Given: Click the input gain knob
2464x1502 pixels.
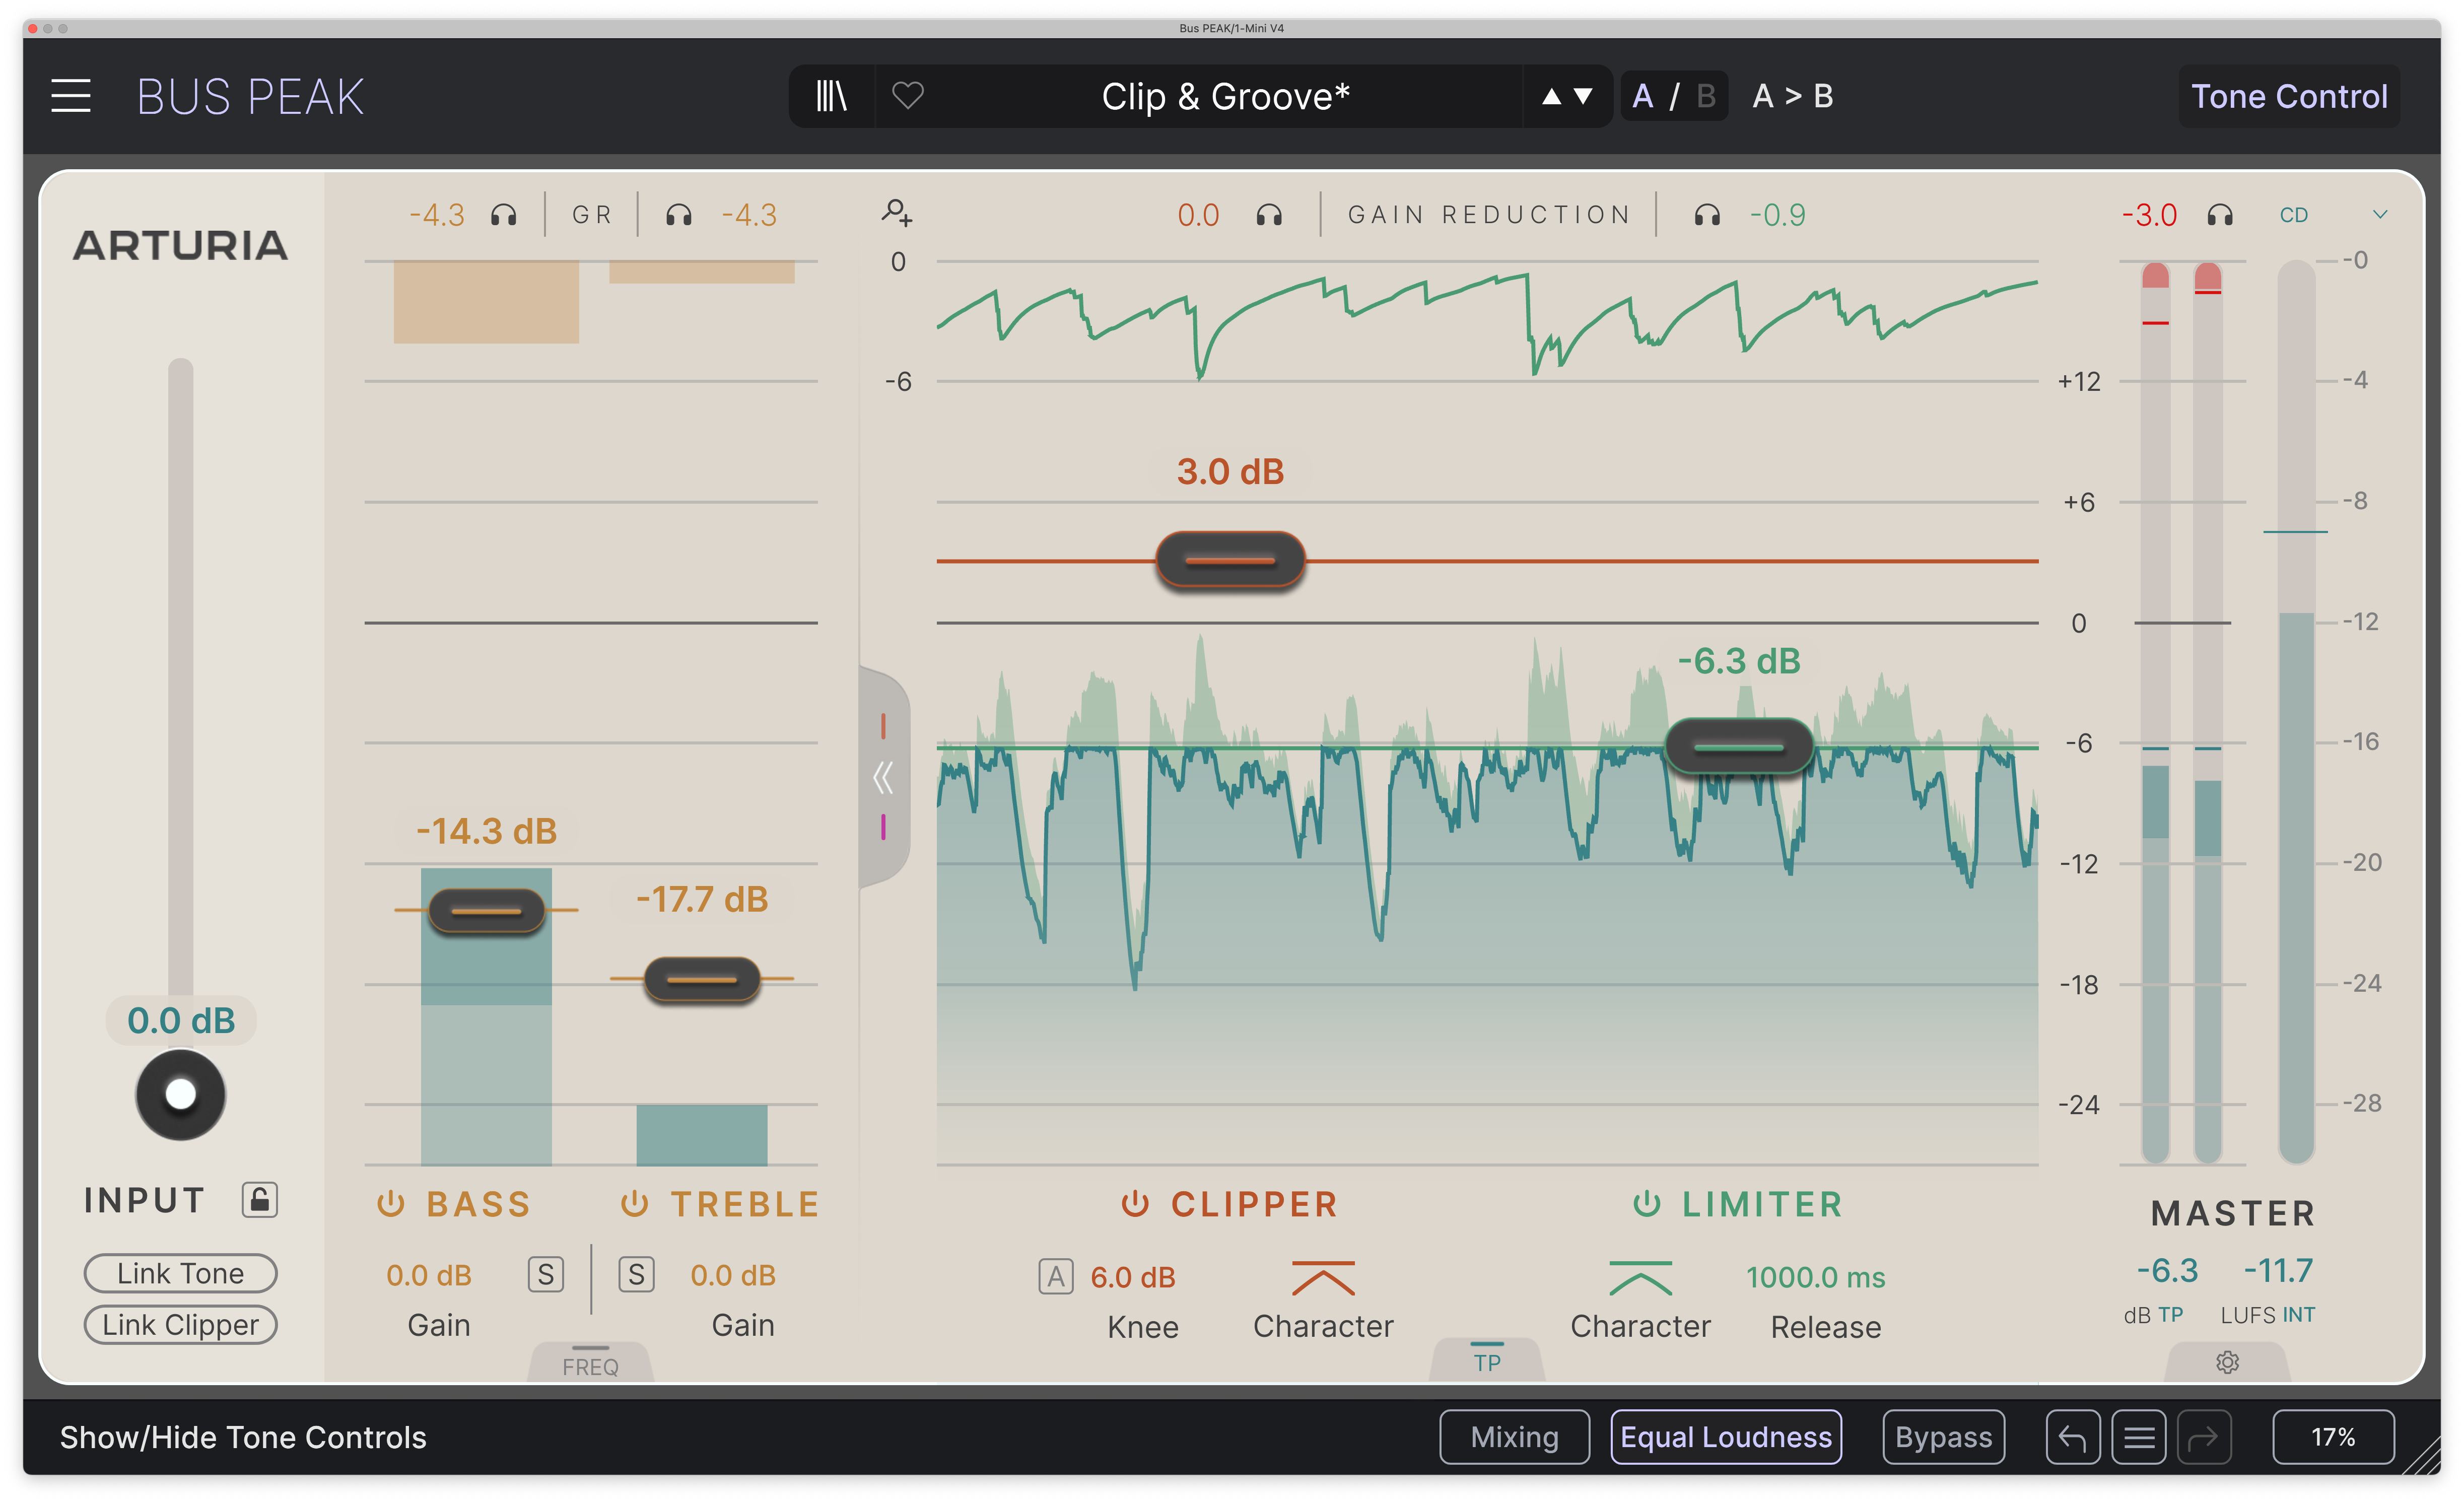Looking at the screenshot, I should (x=180, y=1094).
